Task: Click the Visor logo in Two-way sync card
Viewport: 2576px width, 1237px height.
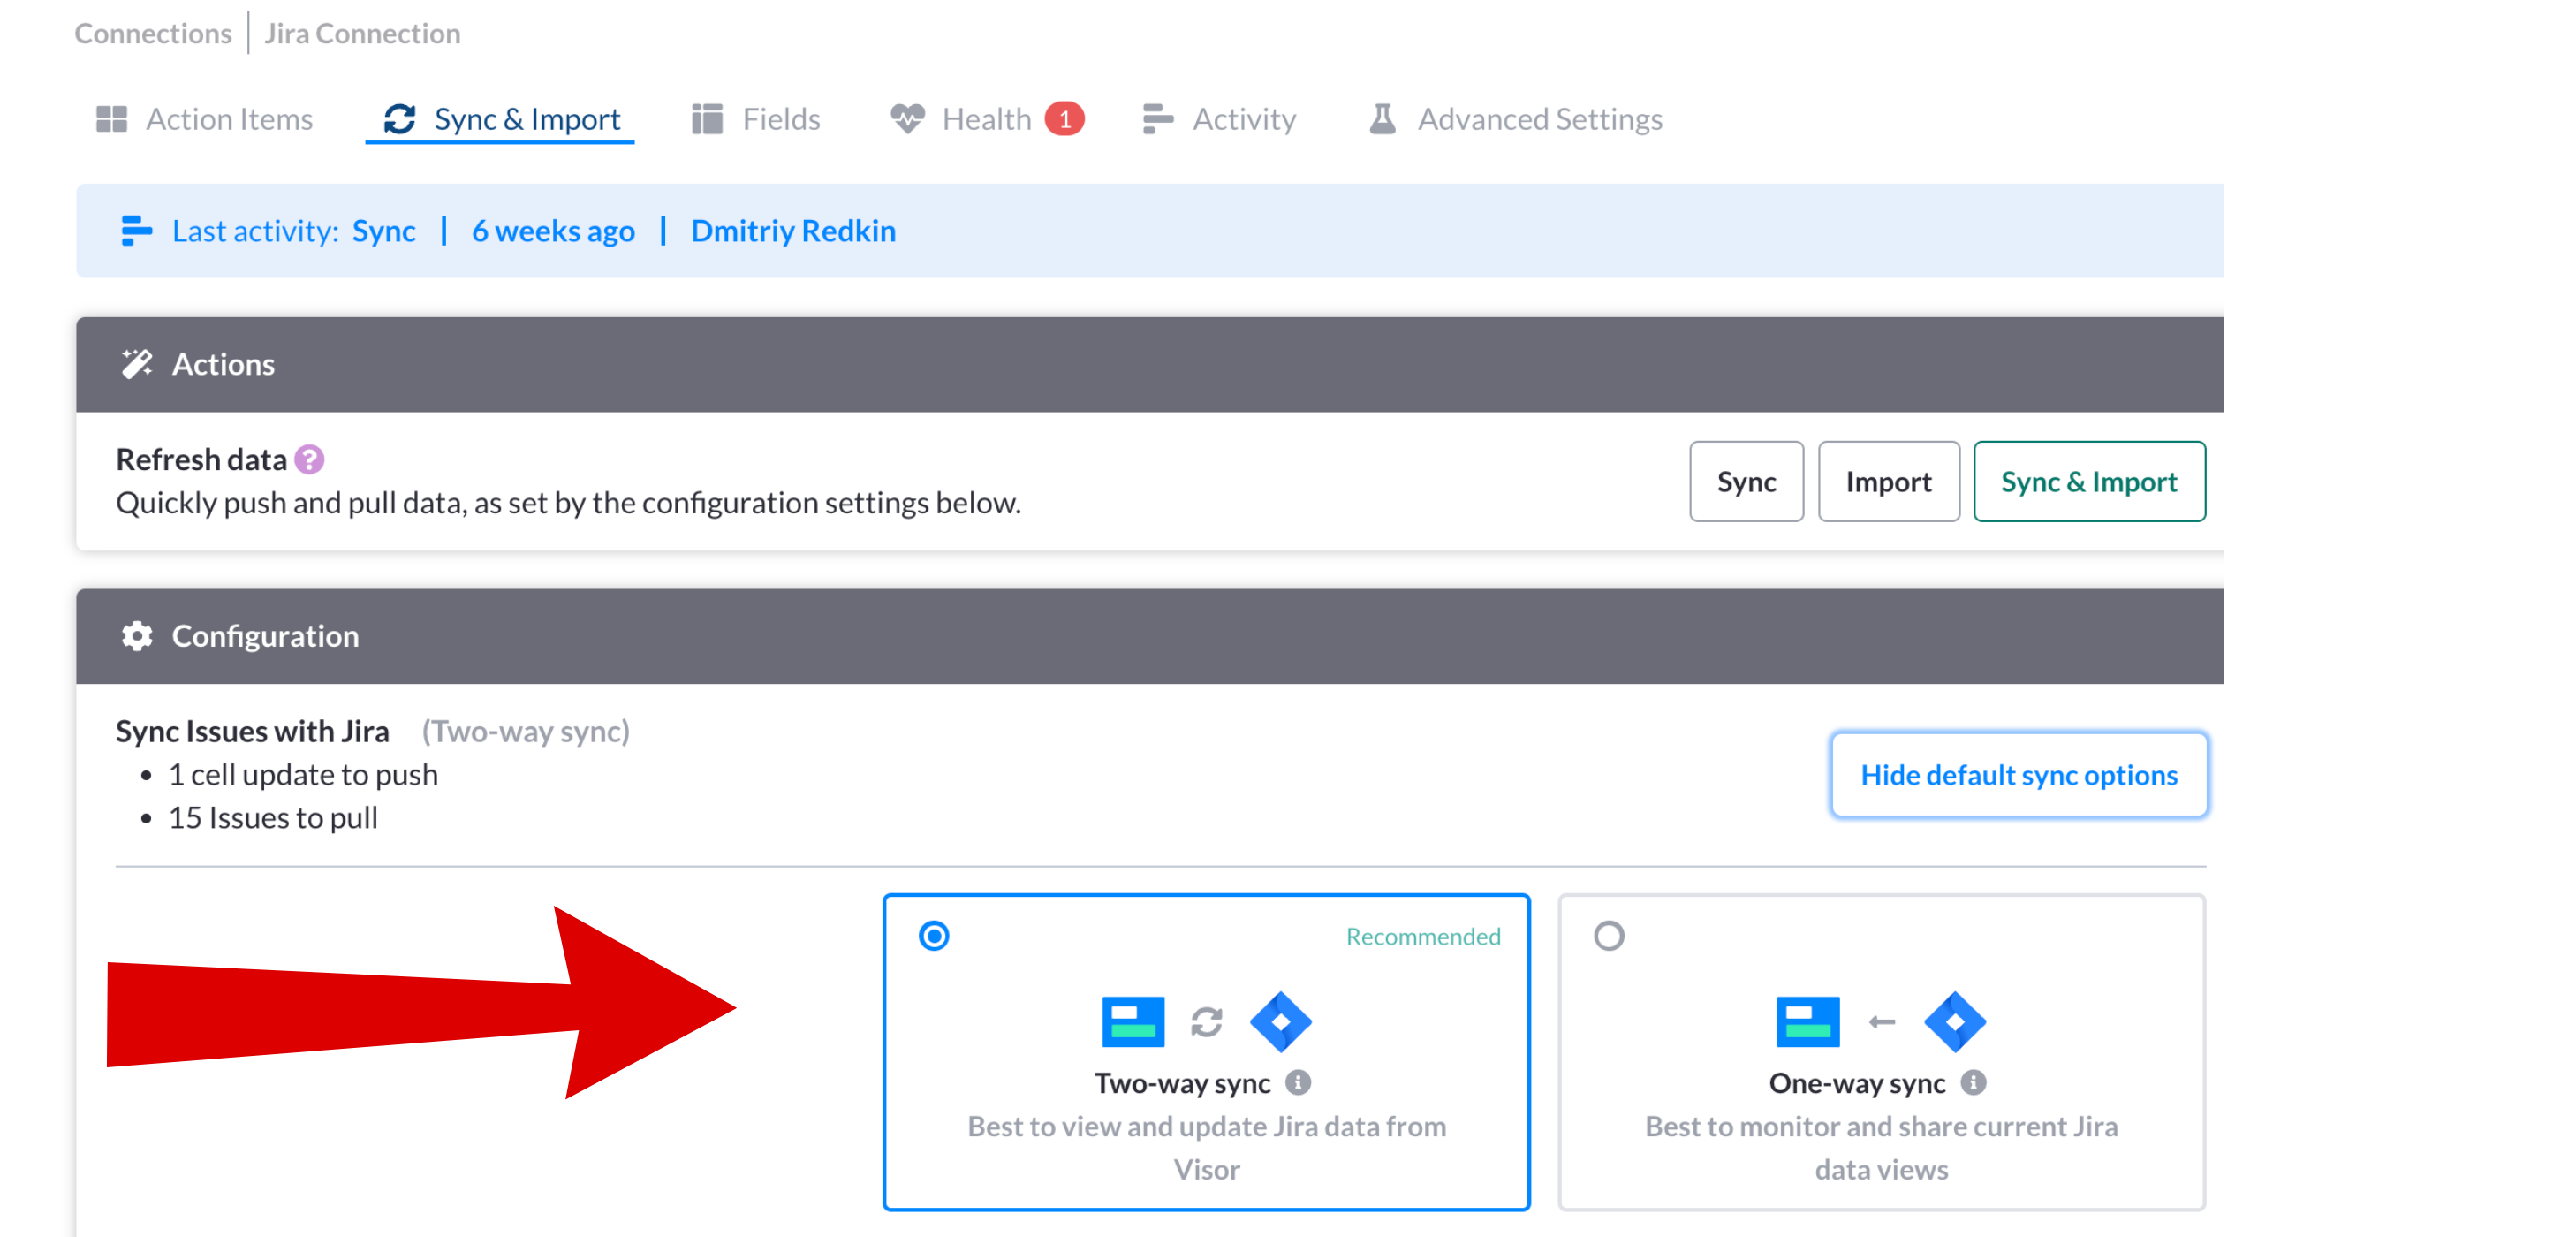Action: pos(1133,1022)
